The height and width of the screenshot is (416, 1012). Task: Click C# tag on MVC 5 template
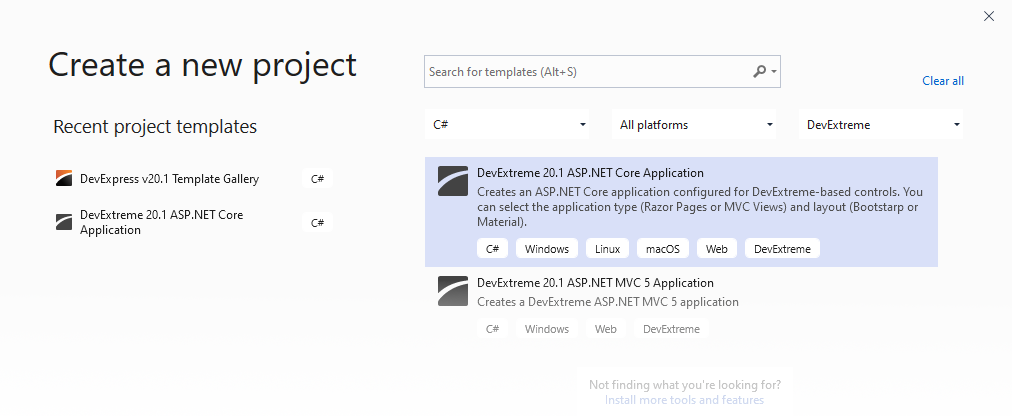point(492,329)
